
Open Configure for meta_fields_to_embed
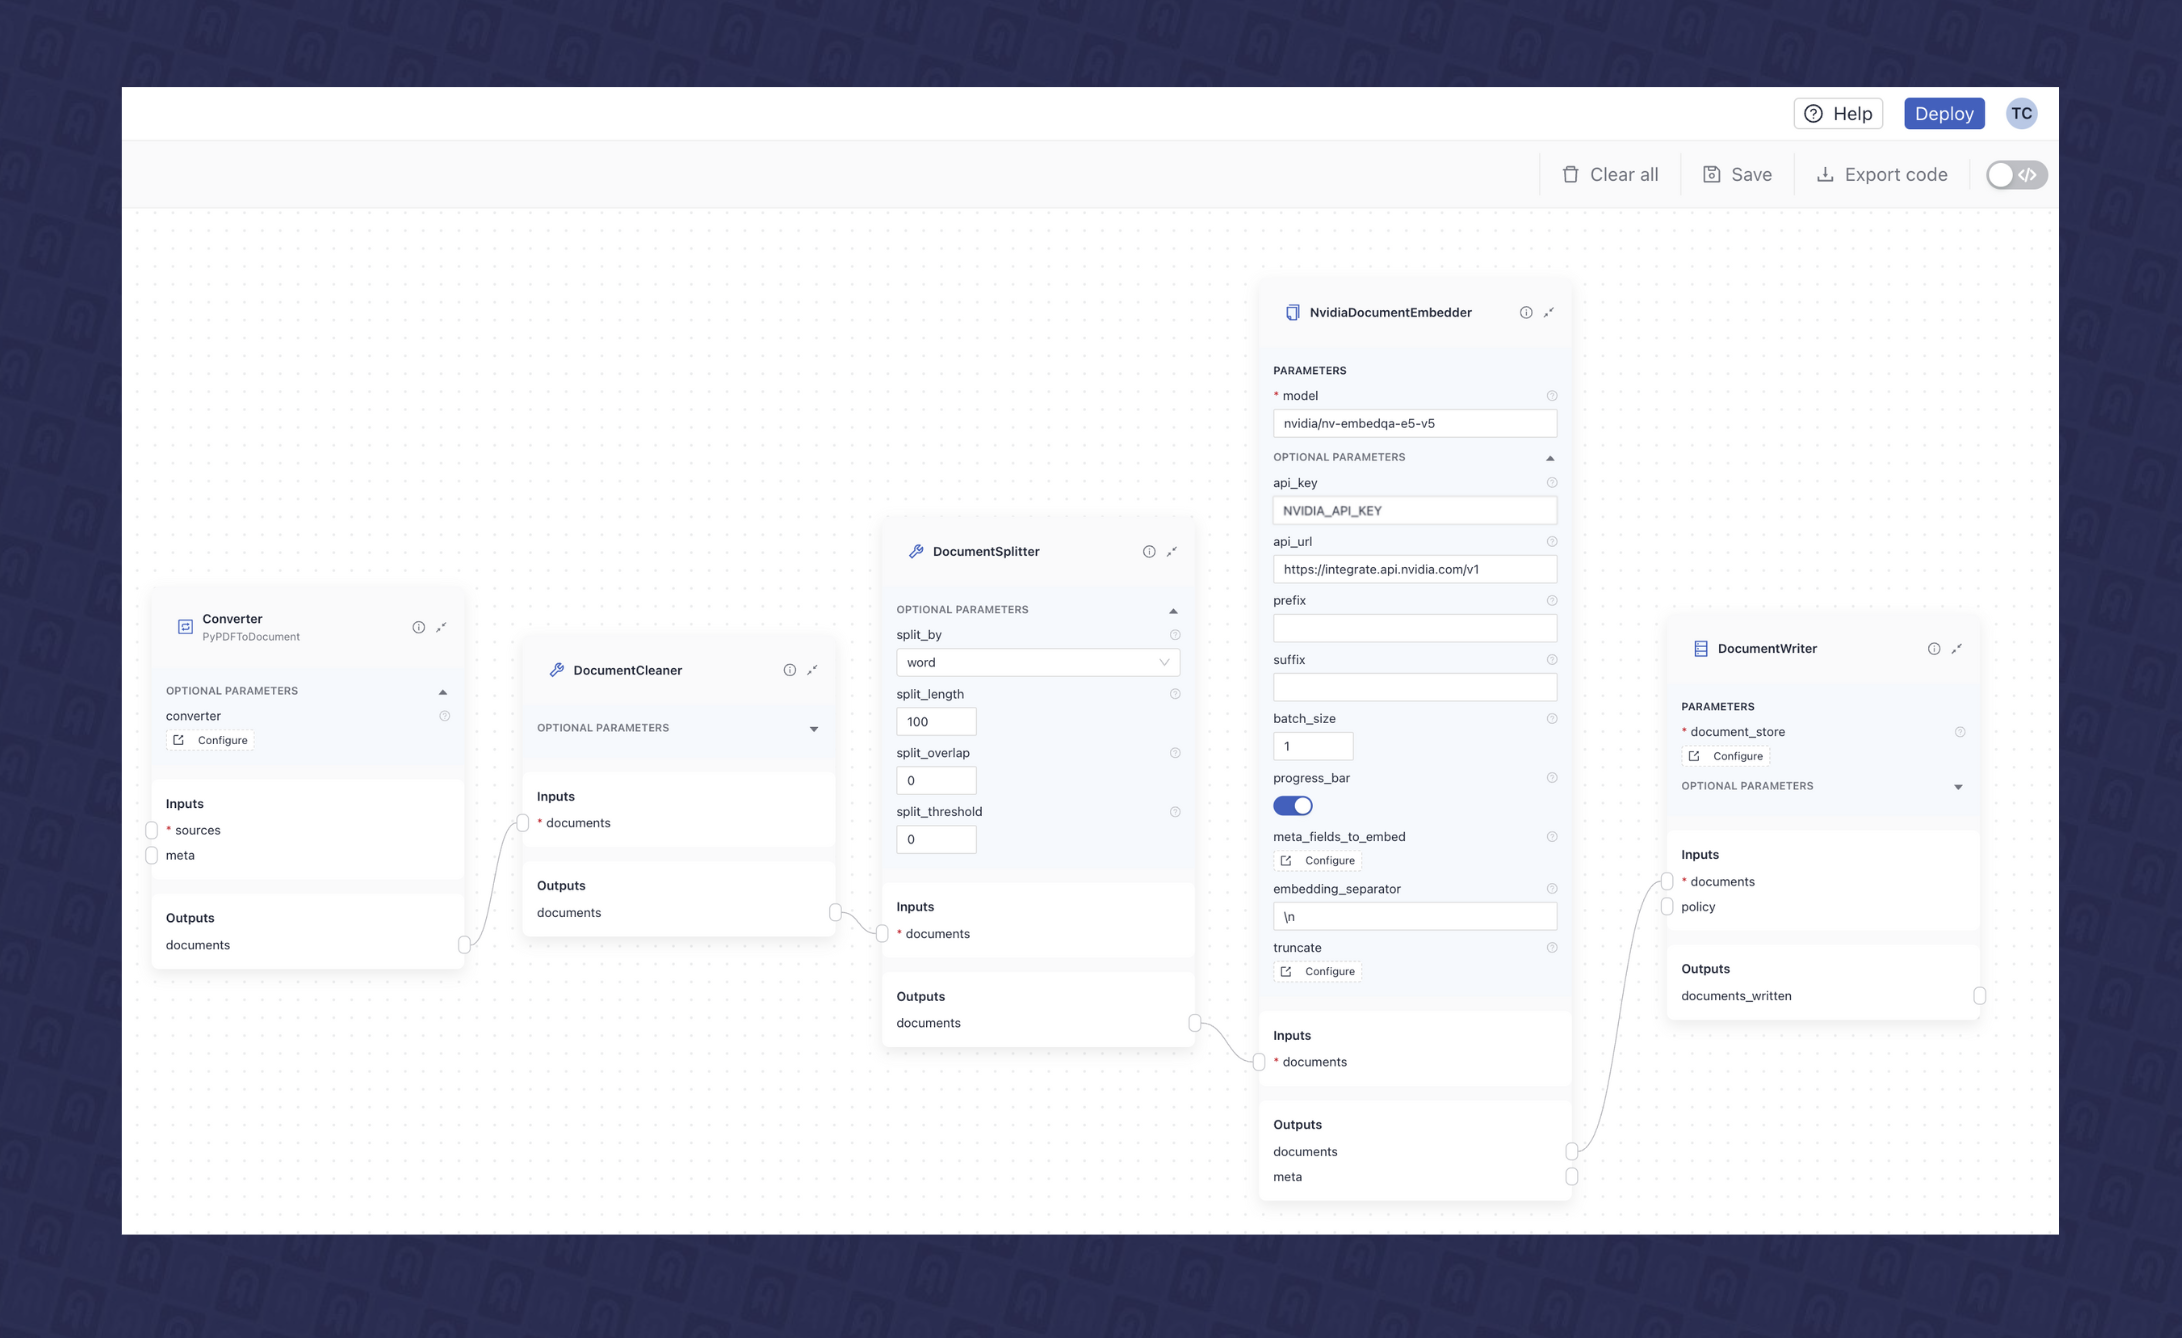coord(1318,860)
